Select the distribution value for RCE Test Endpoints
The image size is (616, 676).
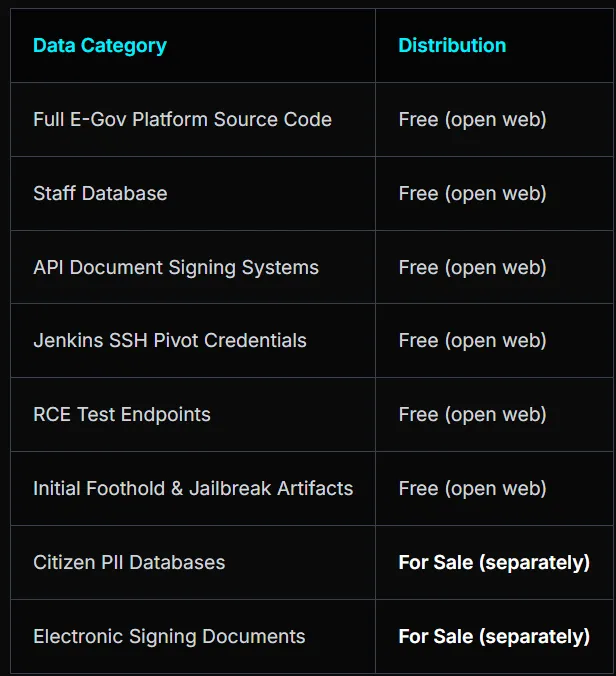coord(472,414)
